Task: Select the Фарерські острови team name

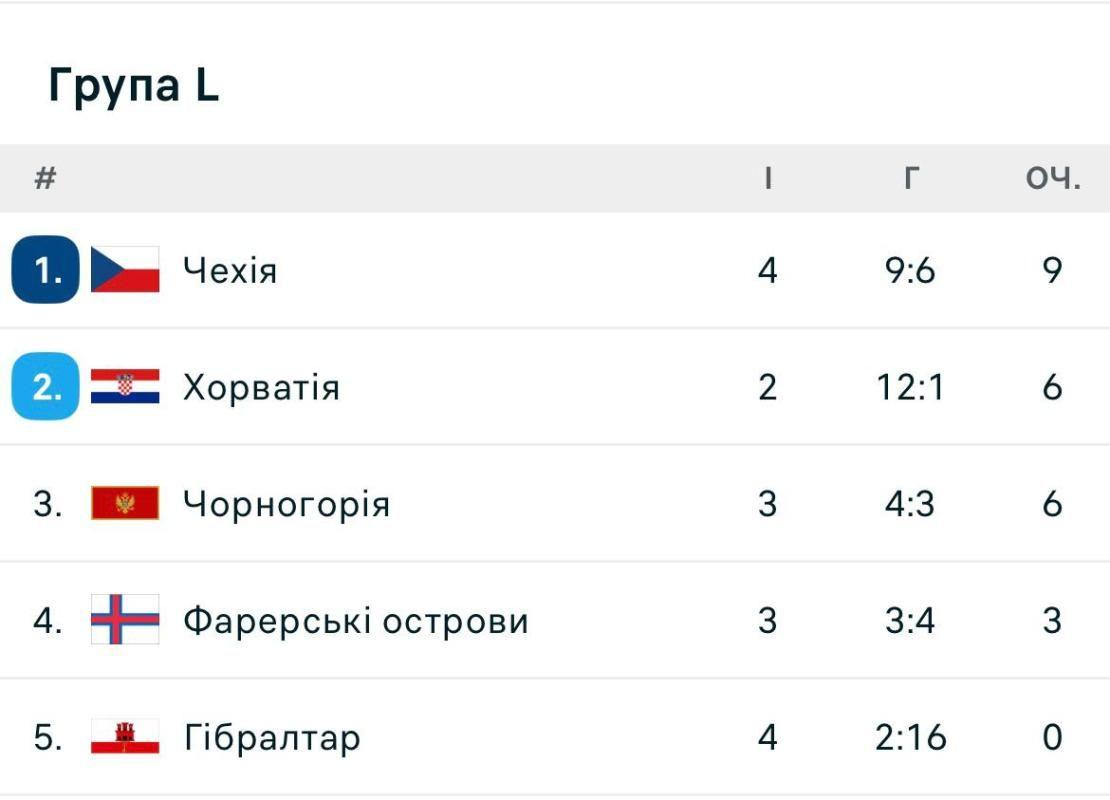Action: pos(355,621)
